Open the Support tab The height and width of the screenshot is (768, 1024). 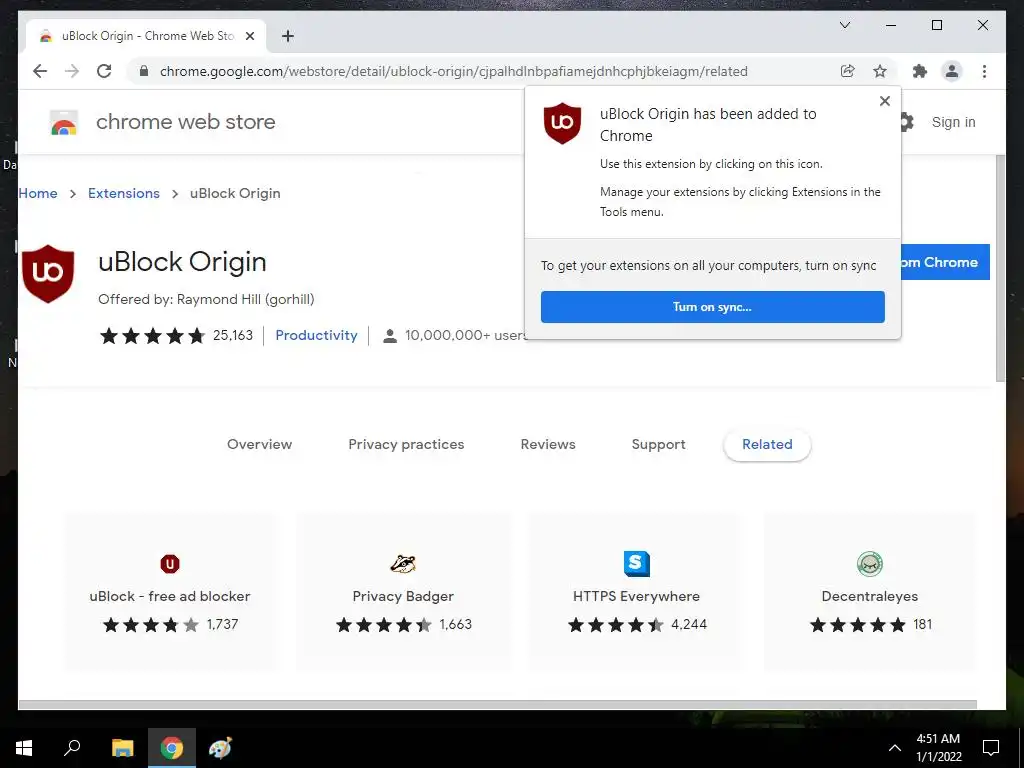point(658,445)
